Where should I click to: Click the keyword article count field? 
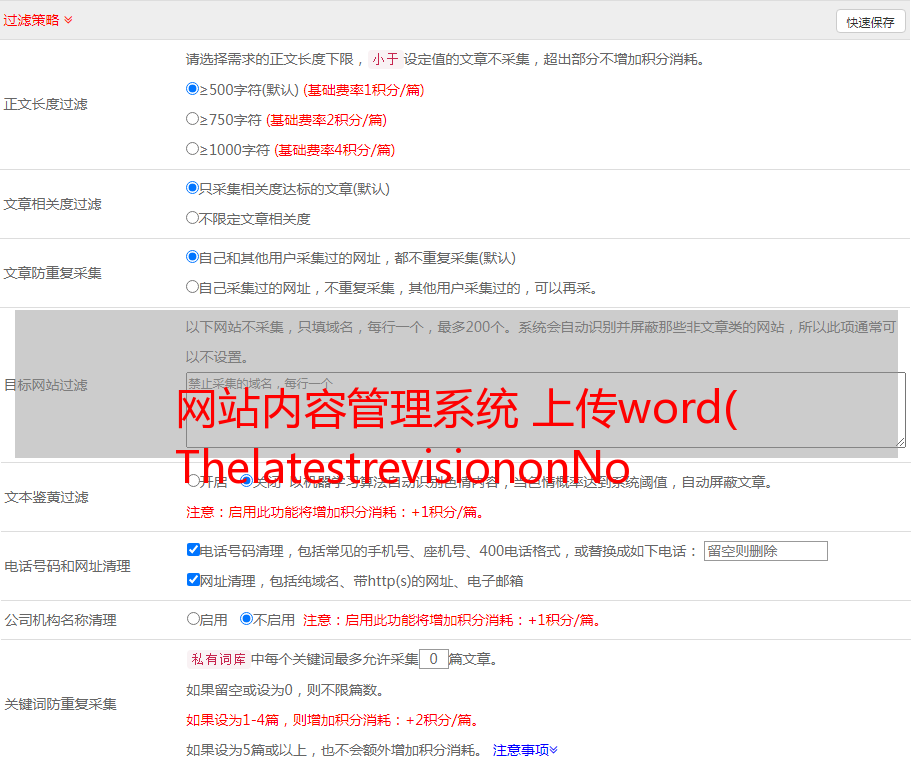coord(433,659)
